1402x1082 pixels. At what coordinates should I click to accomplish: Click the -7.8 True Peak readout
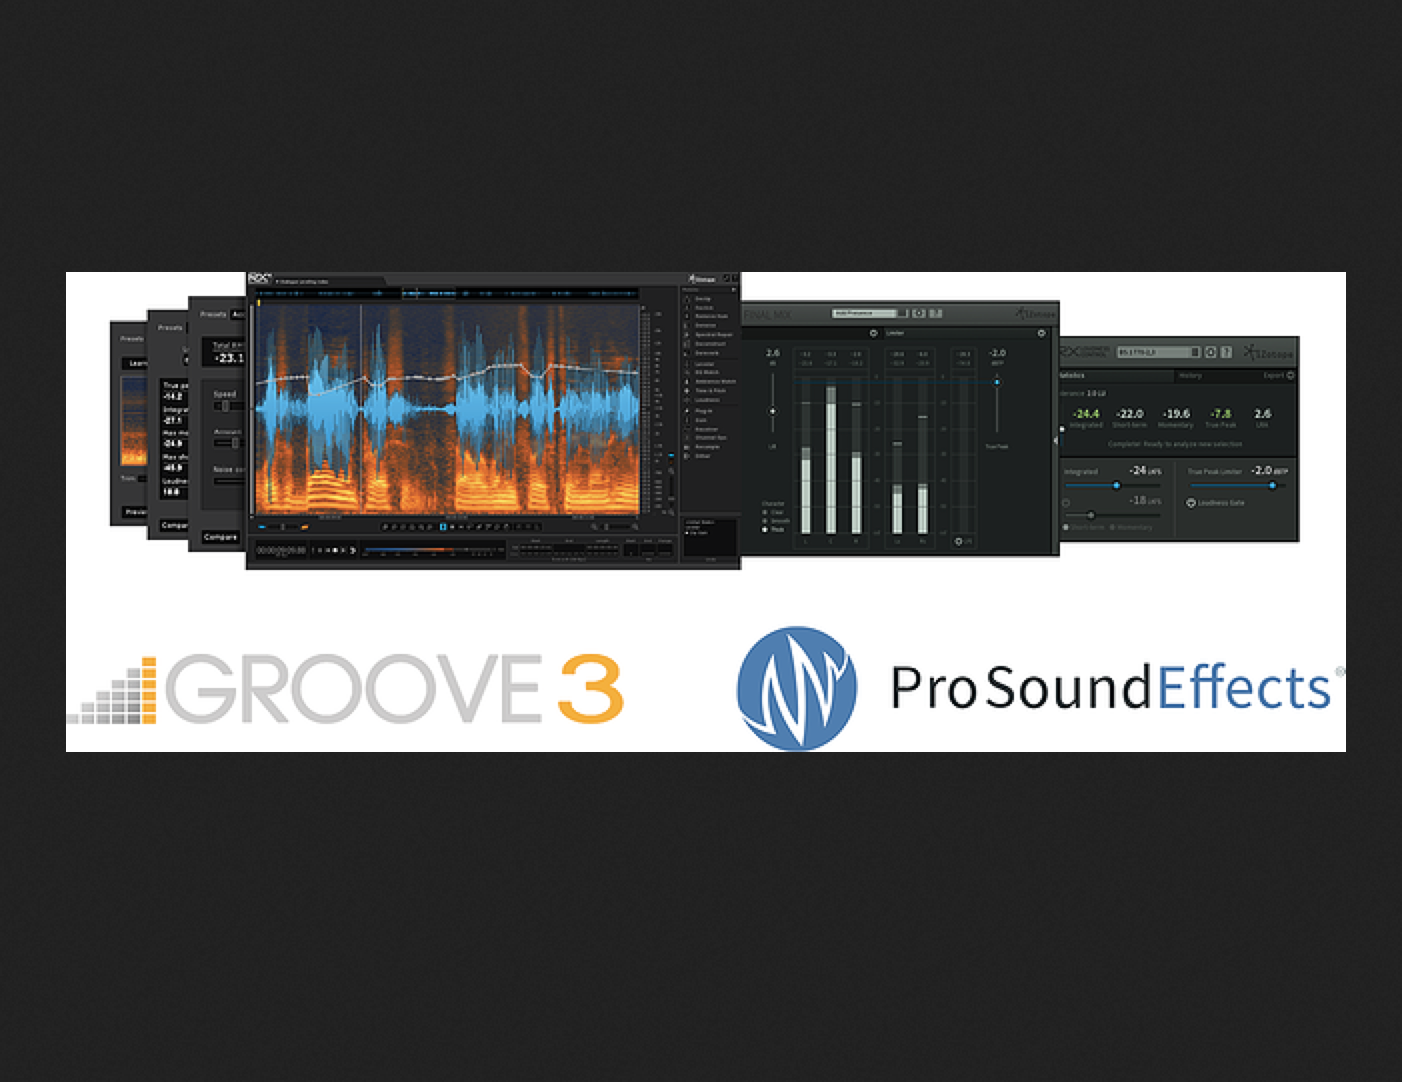click(1221, 413)
